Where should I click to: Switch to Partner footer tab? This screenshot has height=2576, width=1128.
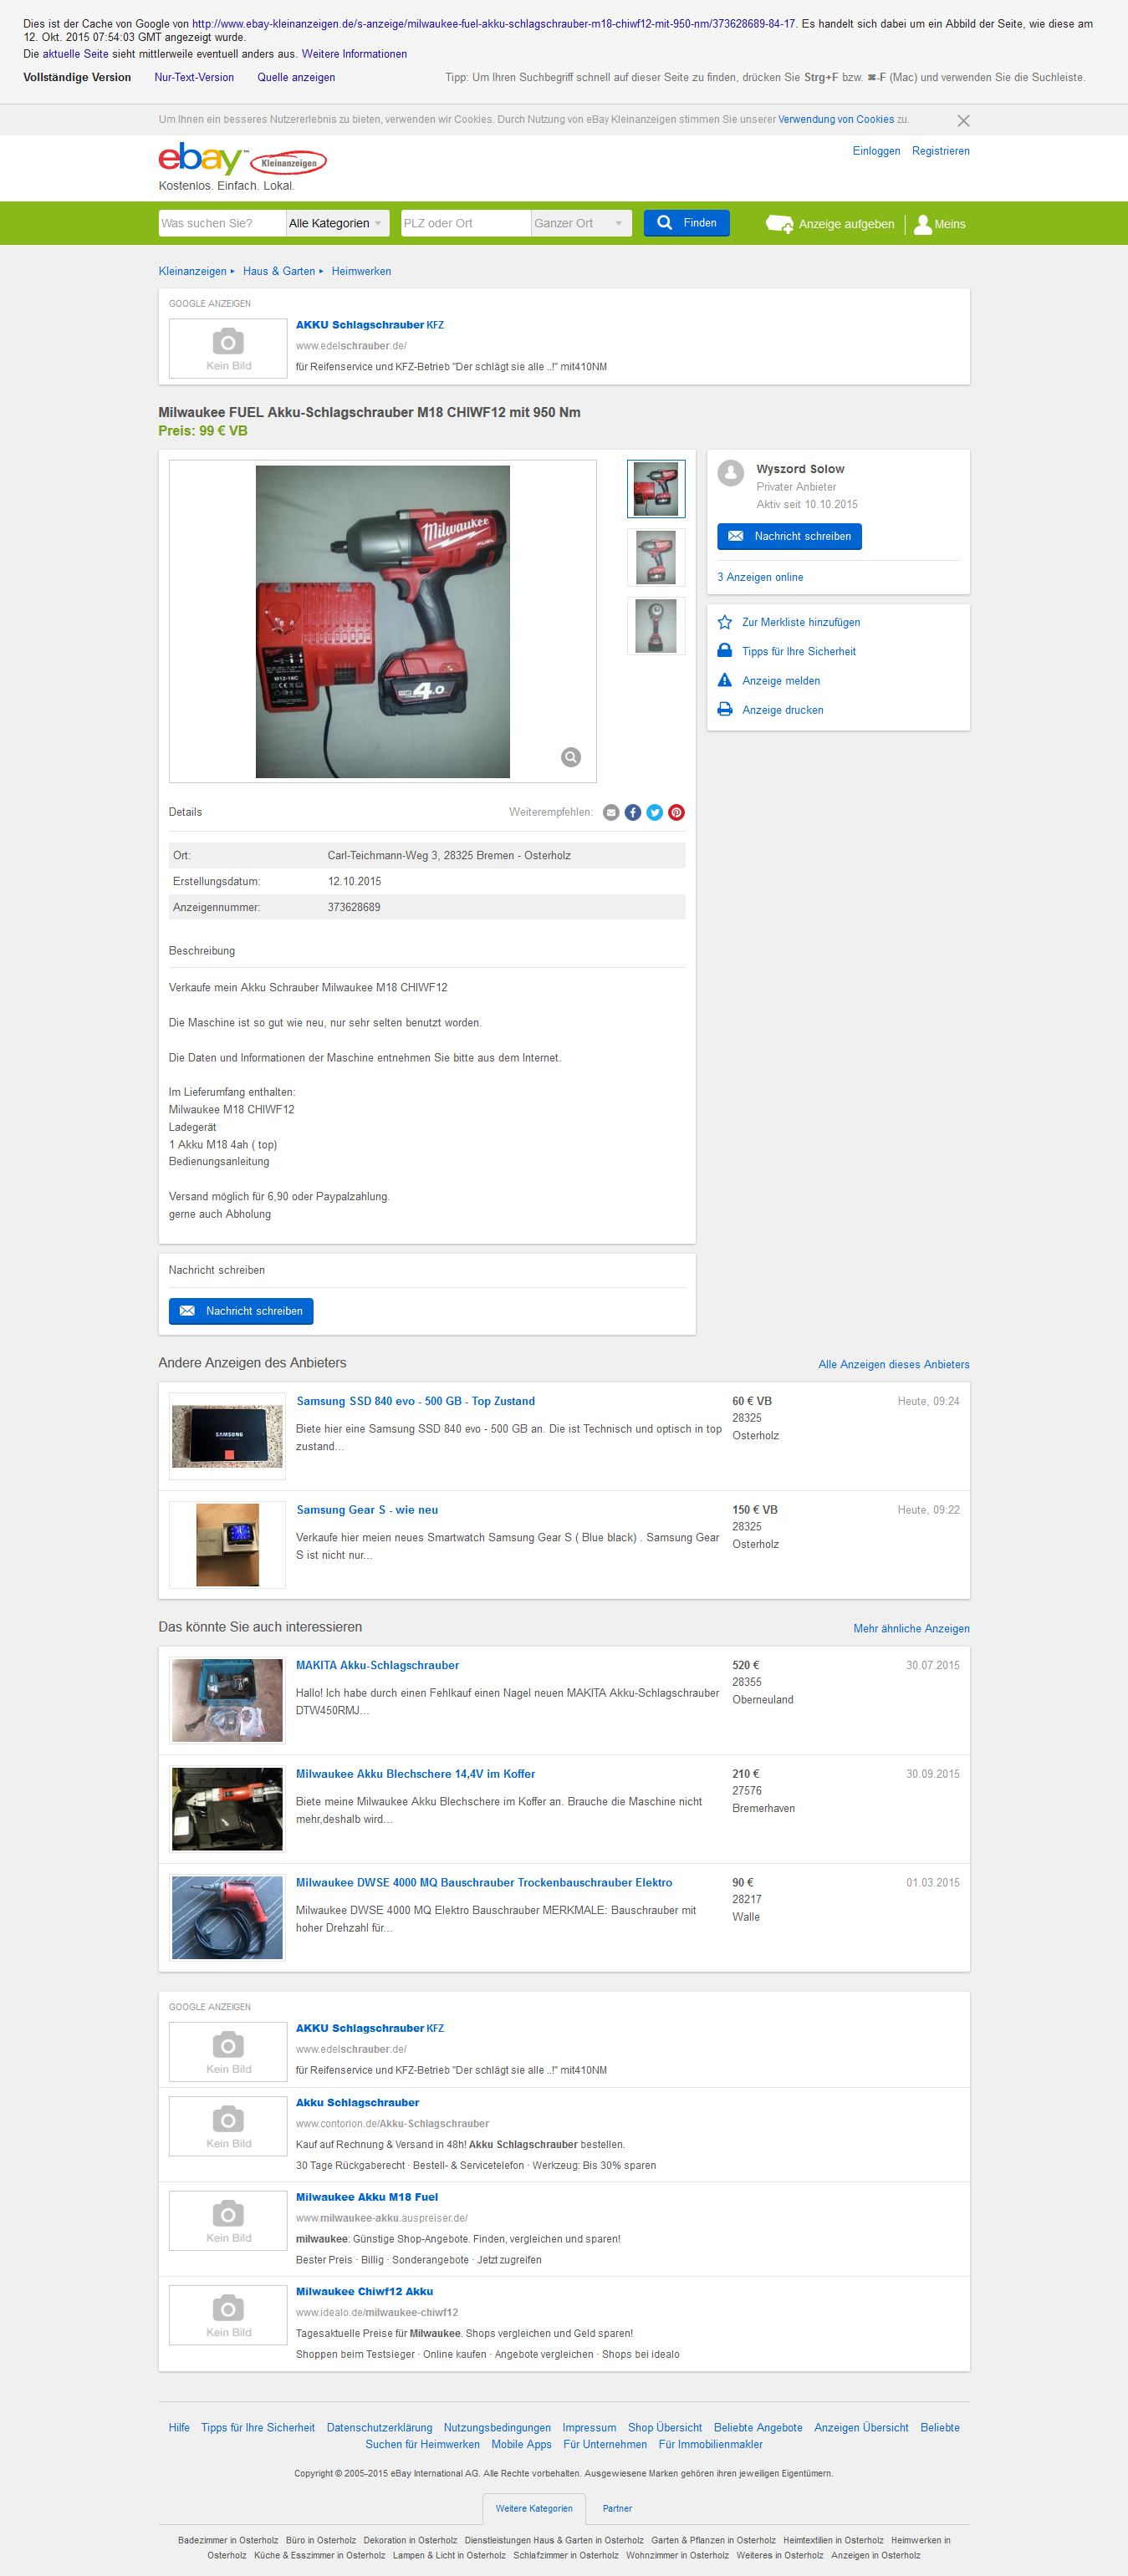coord(617,2508)
